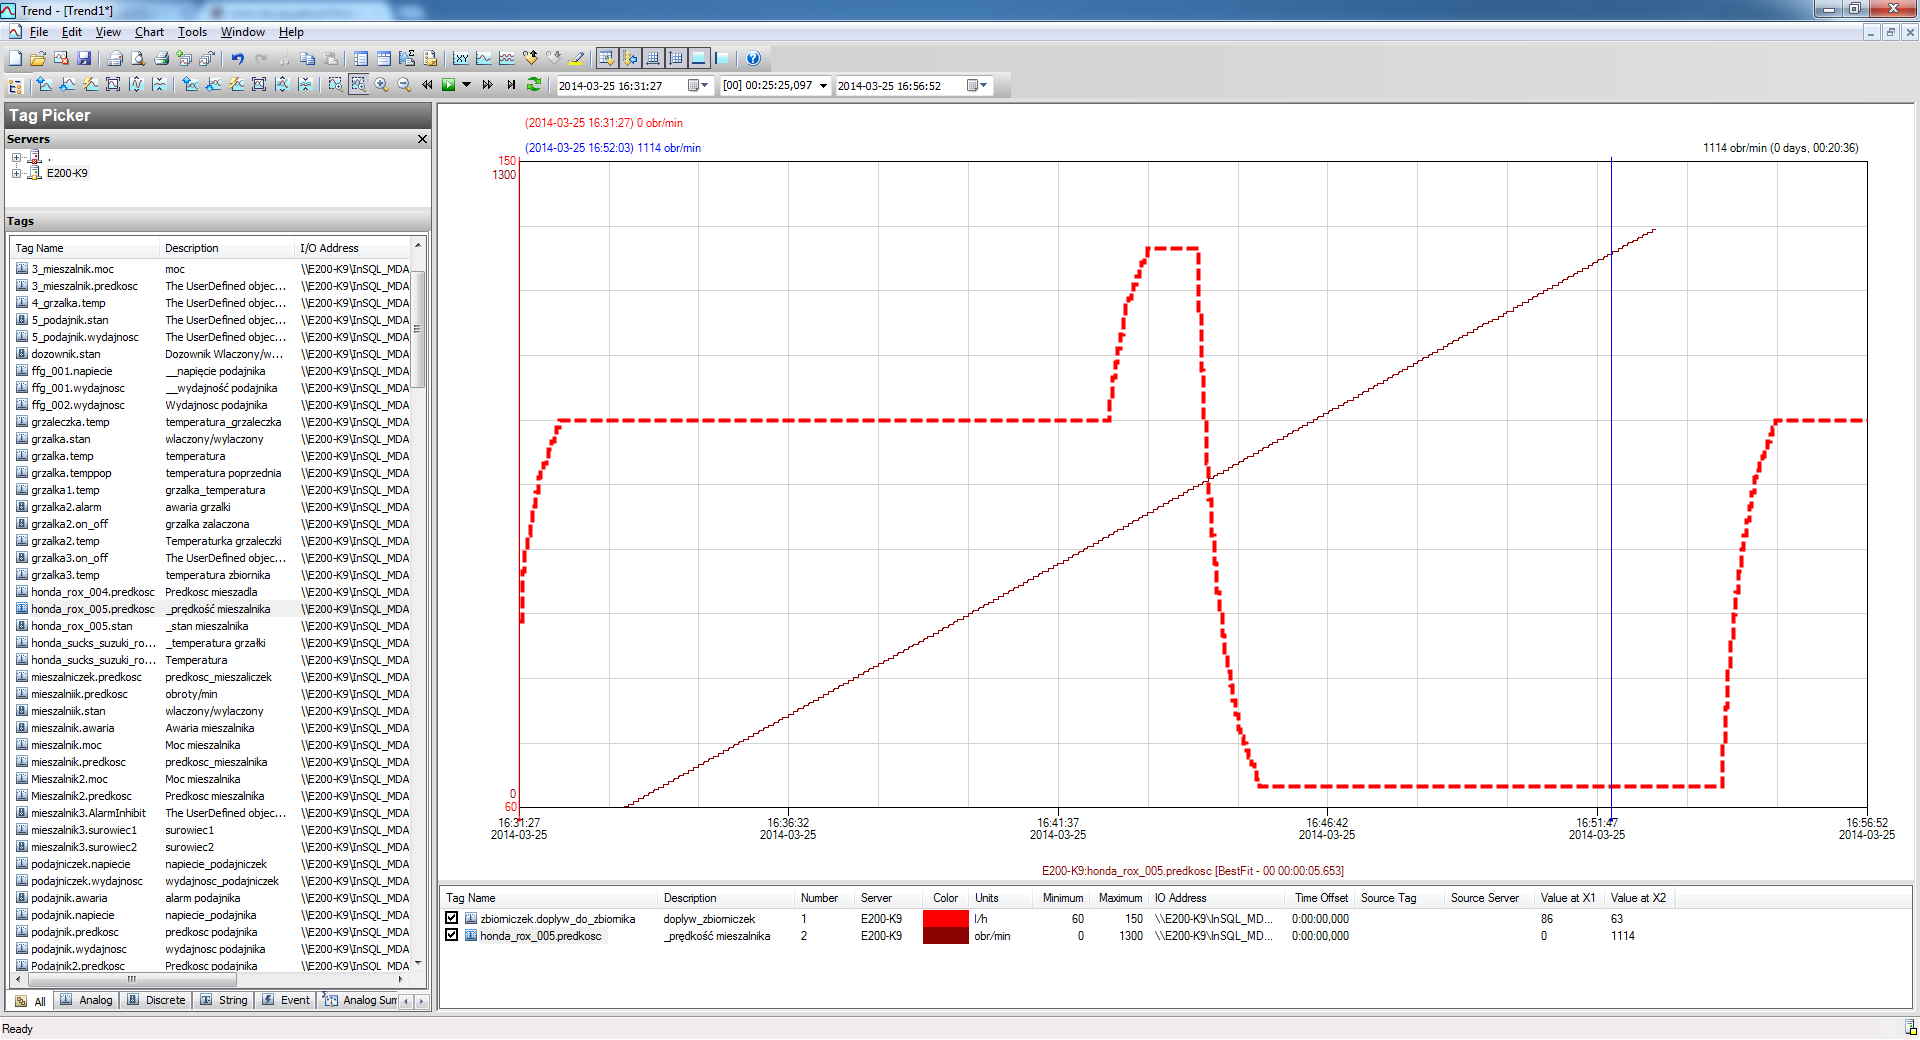Select the grzalka.temp tag in the list
Viewport: 1920px width, 1040px height.
coord(62,456)
